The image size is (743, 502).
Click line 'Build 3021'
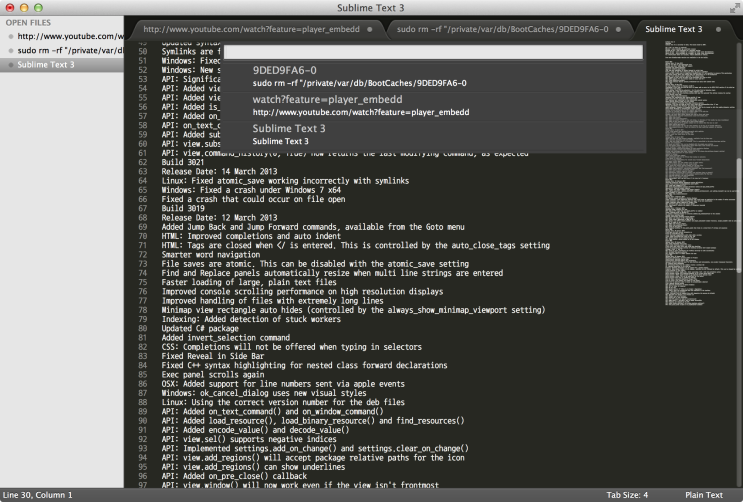click(183, 162)
